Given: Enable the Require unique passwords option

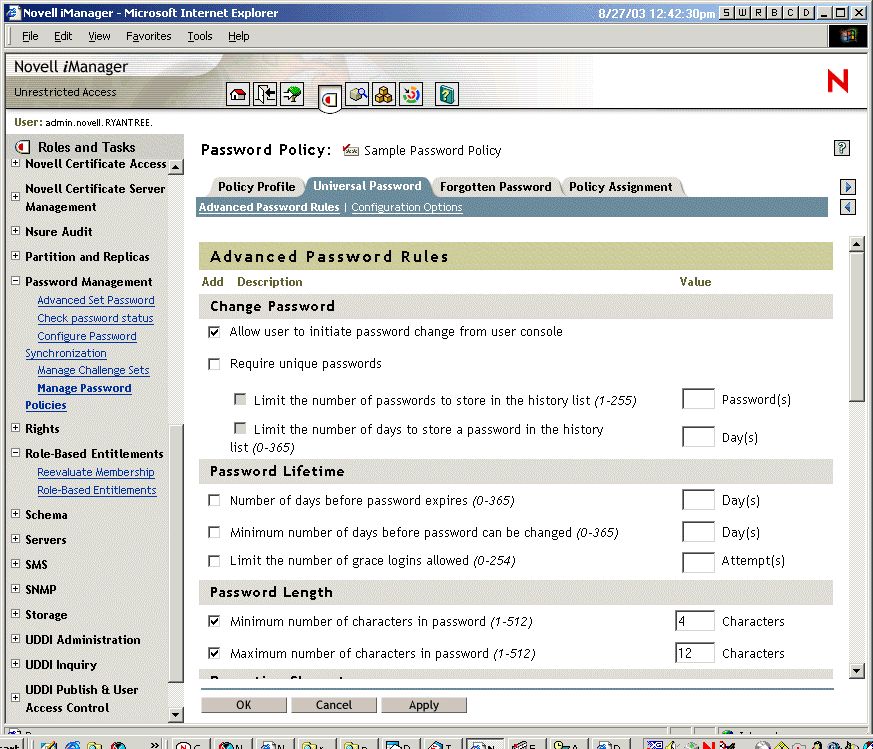Looking at the screenshot, I should [214, 364].
